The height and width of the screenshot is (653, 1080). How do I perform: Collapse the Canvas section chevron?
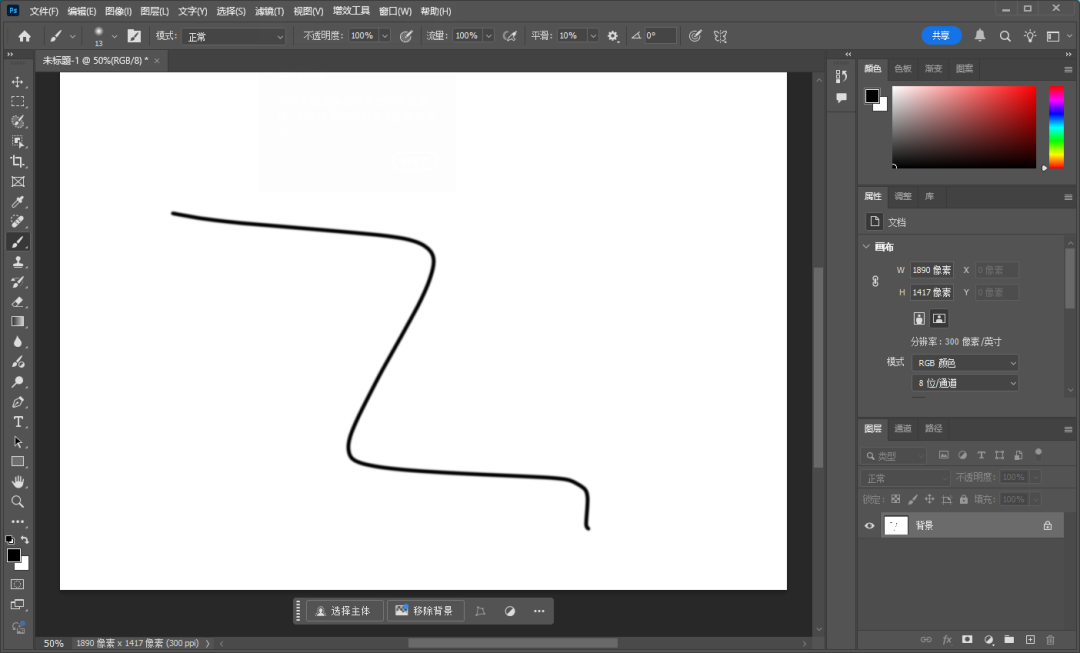click(x=866, y=247)
